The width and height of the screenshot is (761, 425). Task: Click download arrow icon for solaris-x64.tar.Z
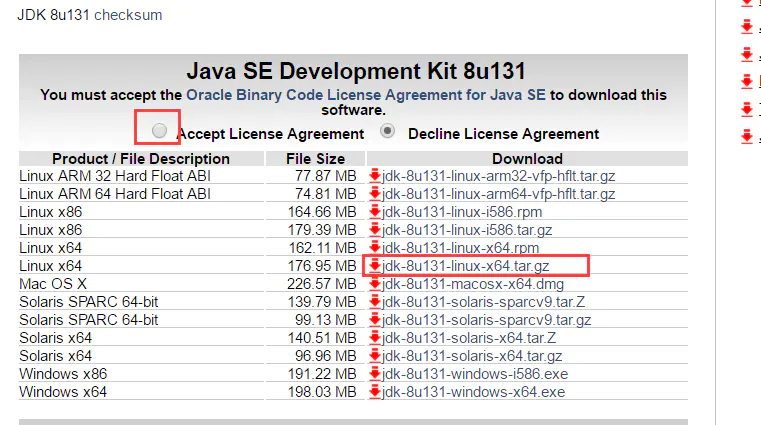(375, 338)
